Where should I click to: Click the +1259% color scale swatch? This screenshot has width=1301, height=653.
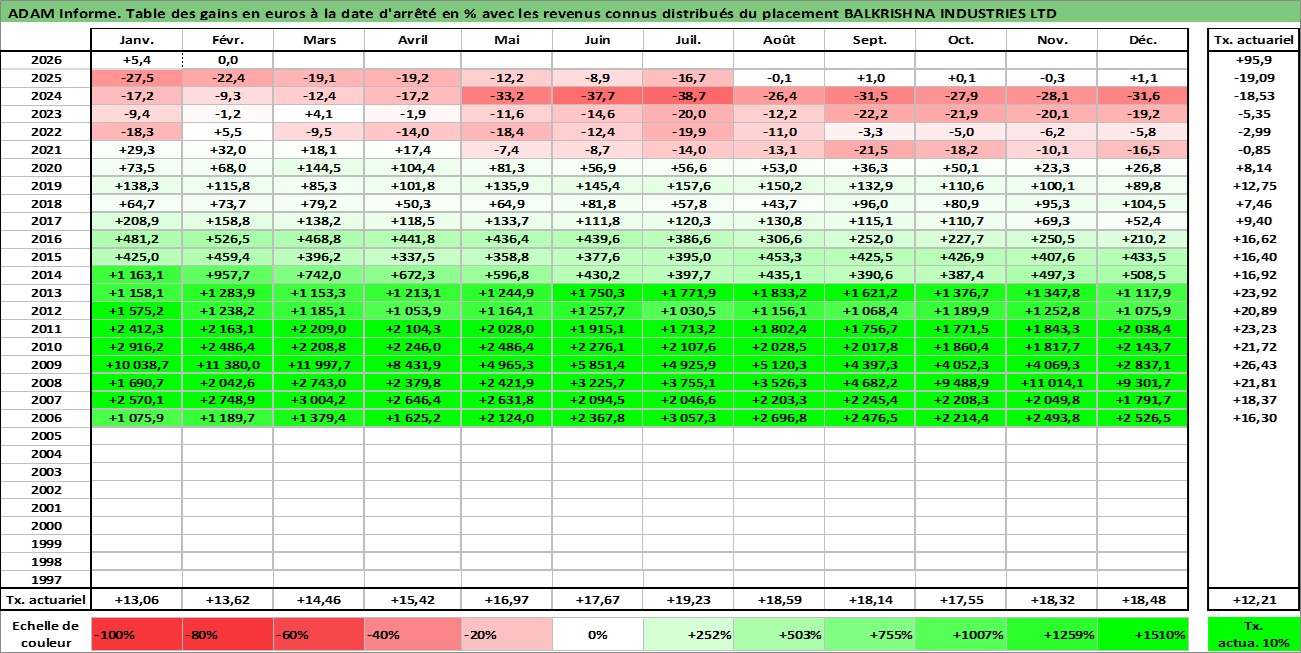(1052, 634)
